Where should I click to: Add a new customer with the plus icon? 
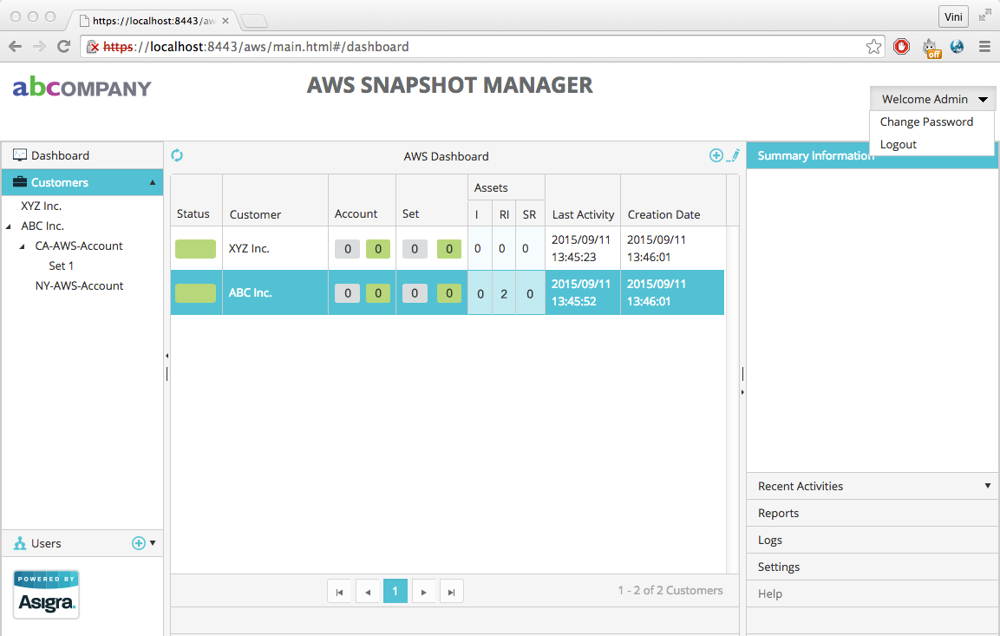point(715,155)
